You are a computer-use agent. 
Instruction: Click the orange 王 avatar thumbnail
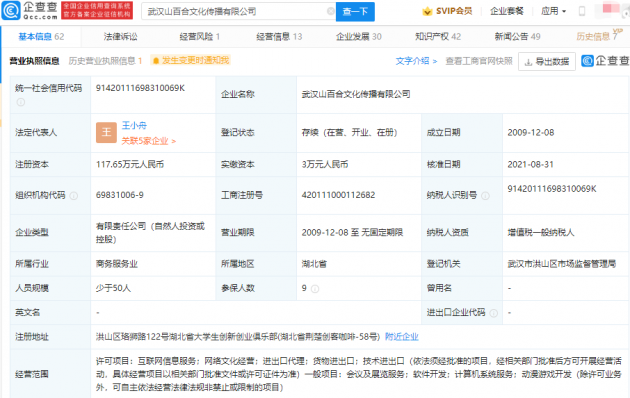point(106,133)
